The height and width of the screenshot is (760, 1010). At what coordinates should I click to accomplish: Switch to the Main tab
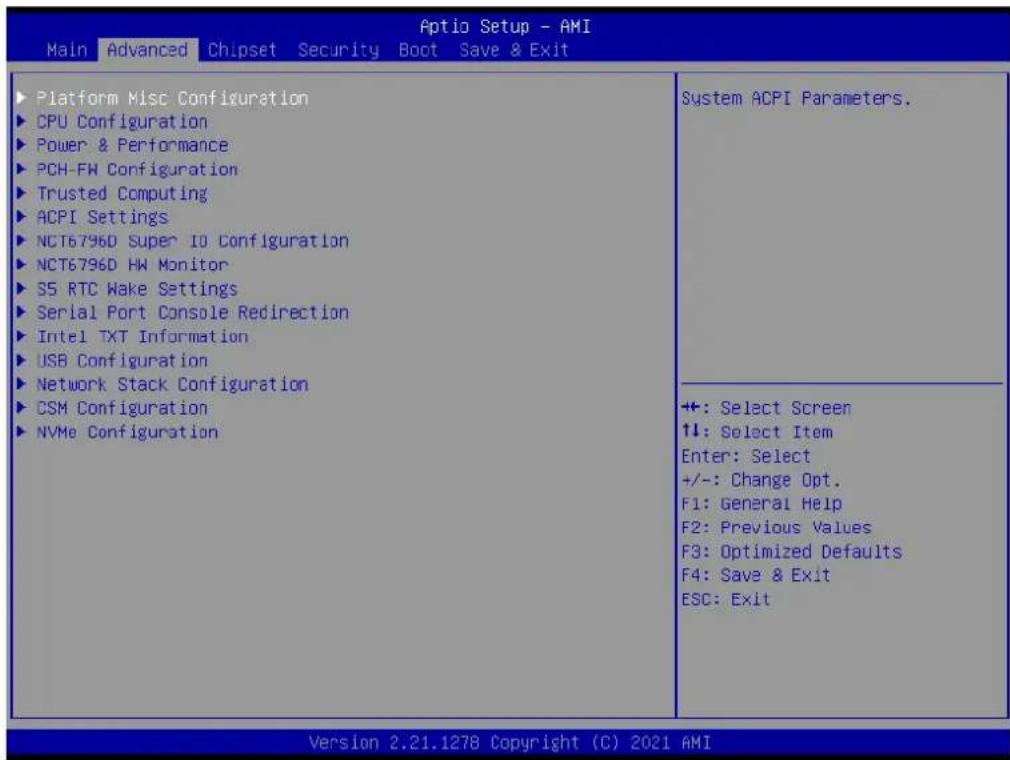[67, 50]
